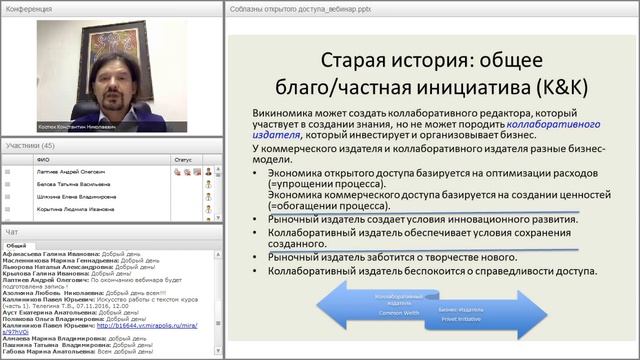Click the коллаборативного издателя link on the slide

point(553,124)
